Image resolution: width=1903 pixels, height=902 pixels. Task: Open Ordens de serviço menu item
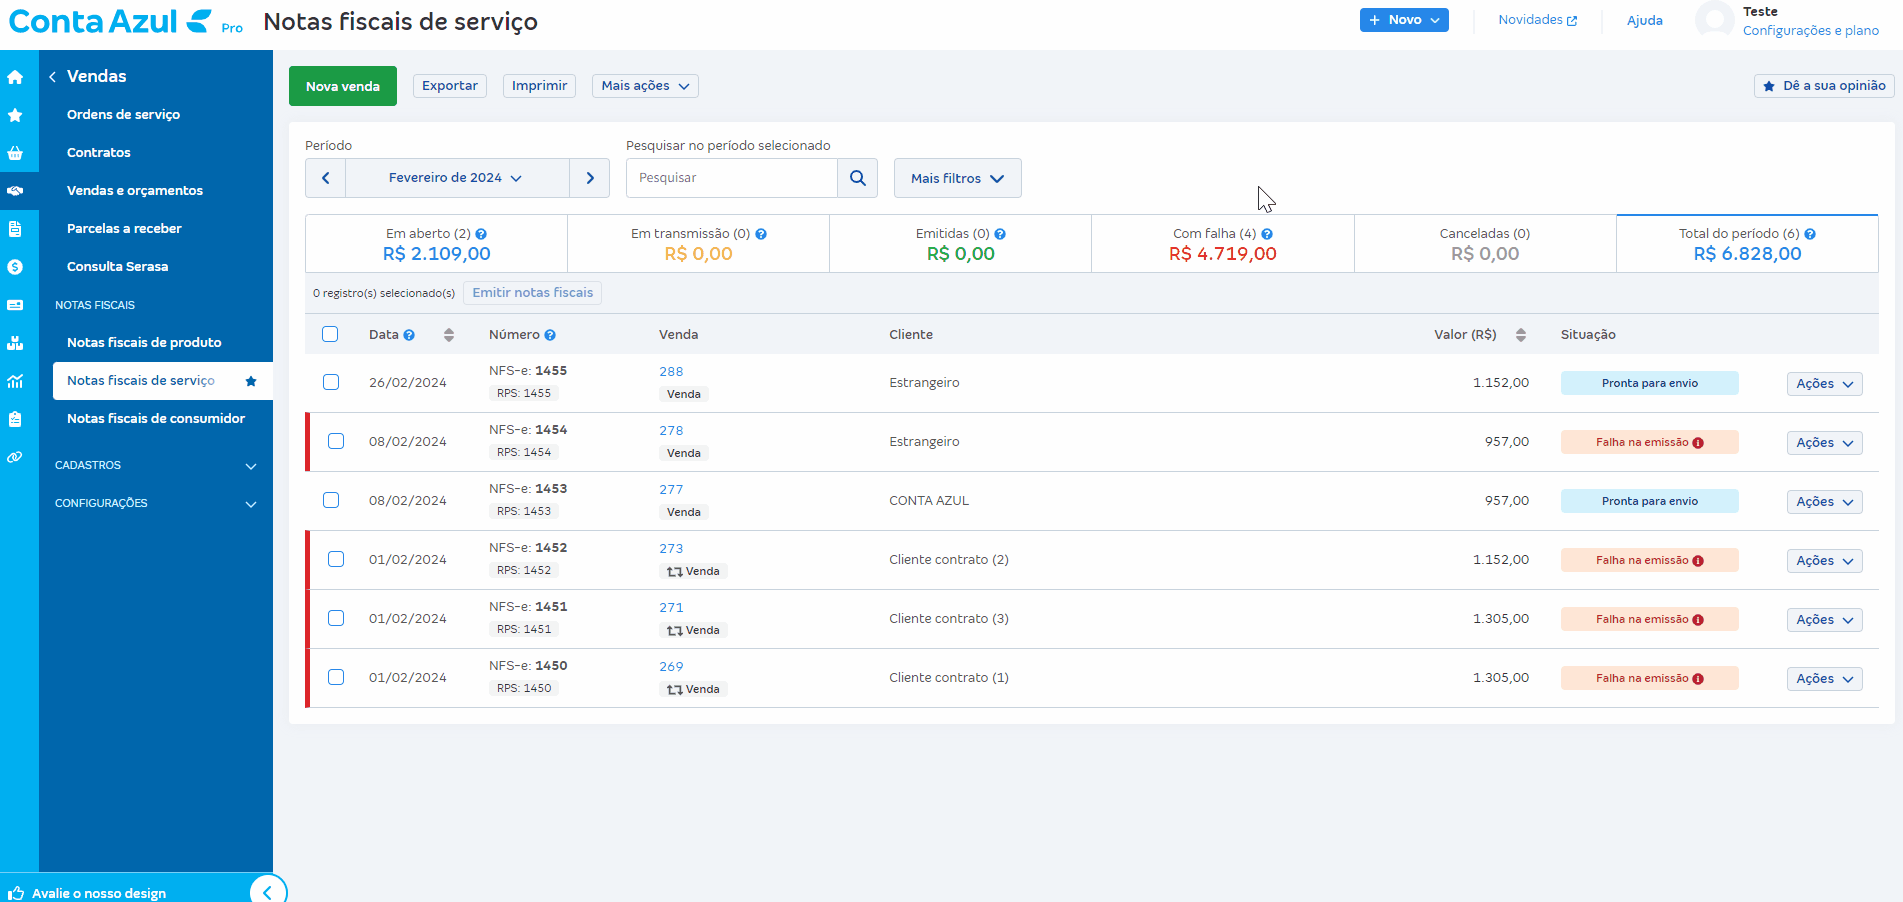123,115
